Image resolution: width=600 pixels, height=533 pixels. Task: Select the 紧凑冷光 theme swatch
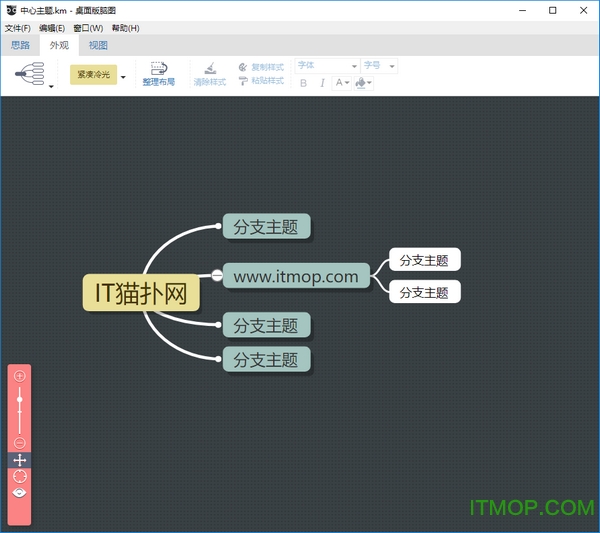93,74
